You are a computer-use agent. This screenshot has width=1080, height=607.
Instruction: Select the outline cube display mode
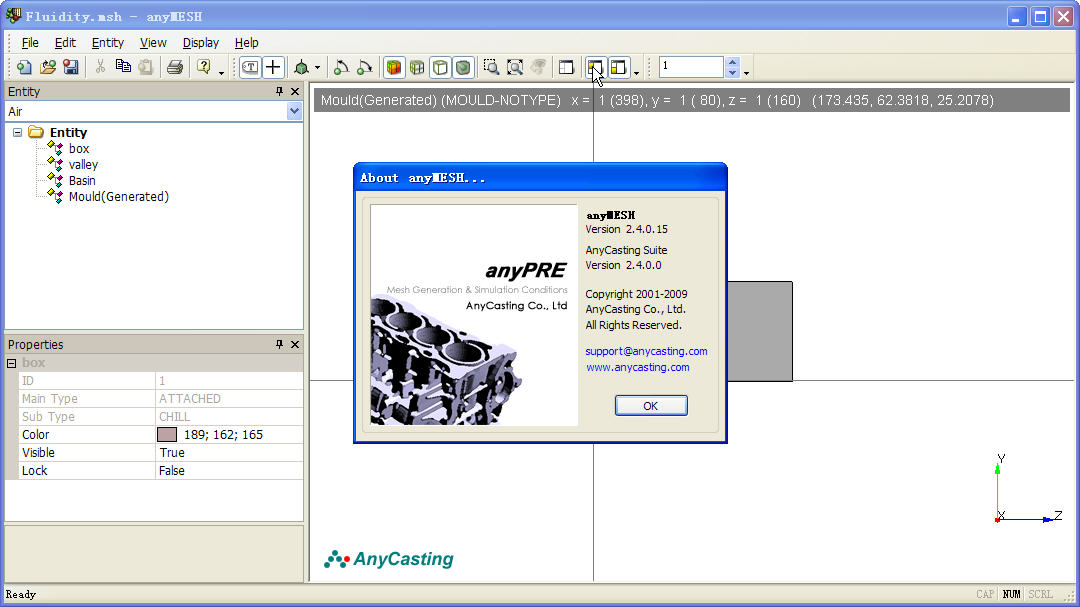pos(440,67)
